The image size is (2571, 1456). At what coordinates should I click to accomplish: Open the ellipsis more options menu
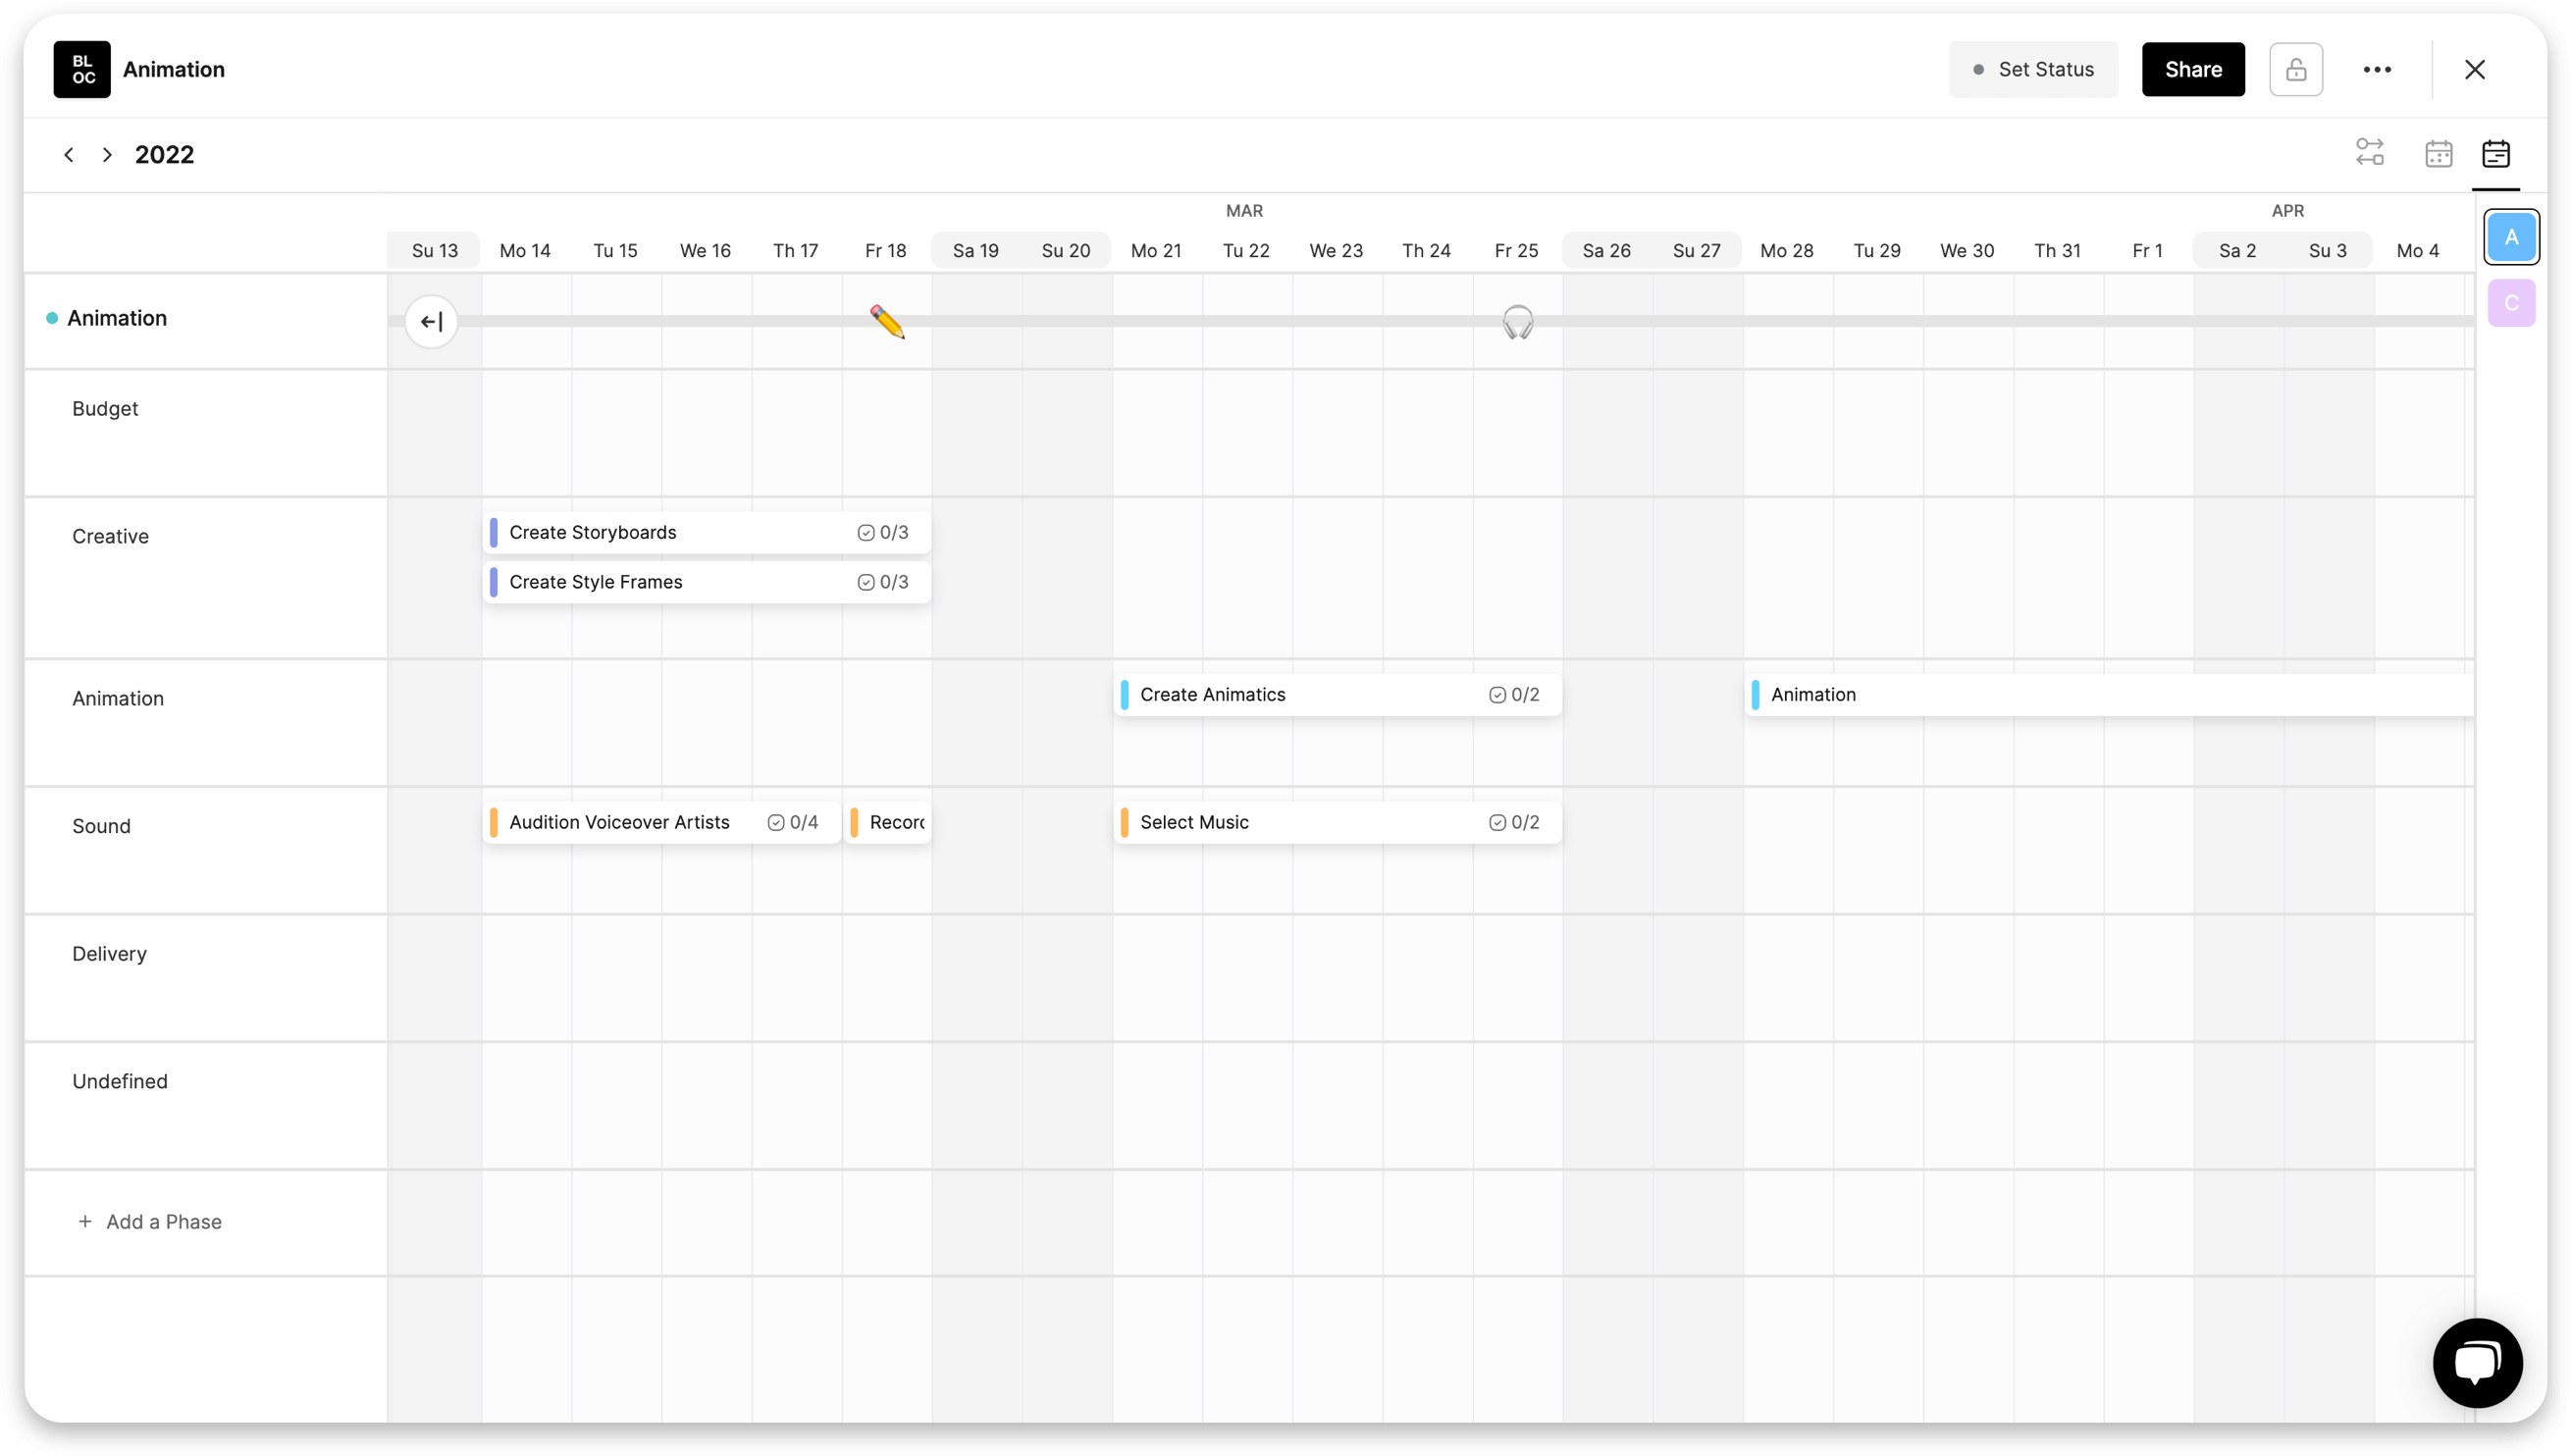click(2378, 69)
